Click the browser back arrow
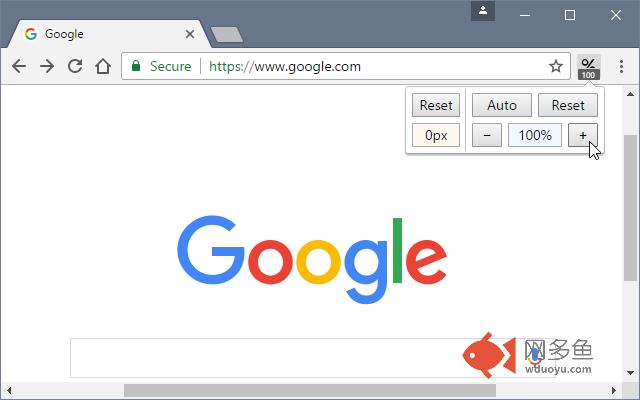Screen dimensions: 640x400 coord(19,66)
